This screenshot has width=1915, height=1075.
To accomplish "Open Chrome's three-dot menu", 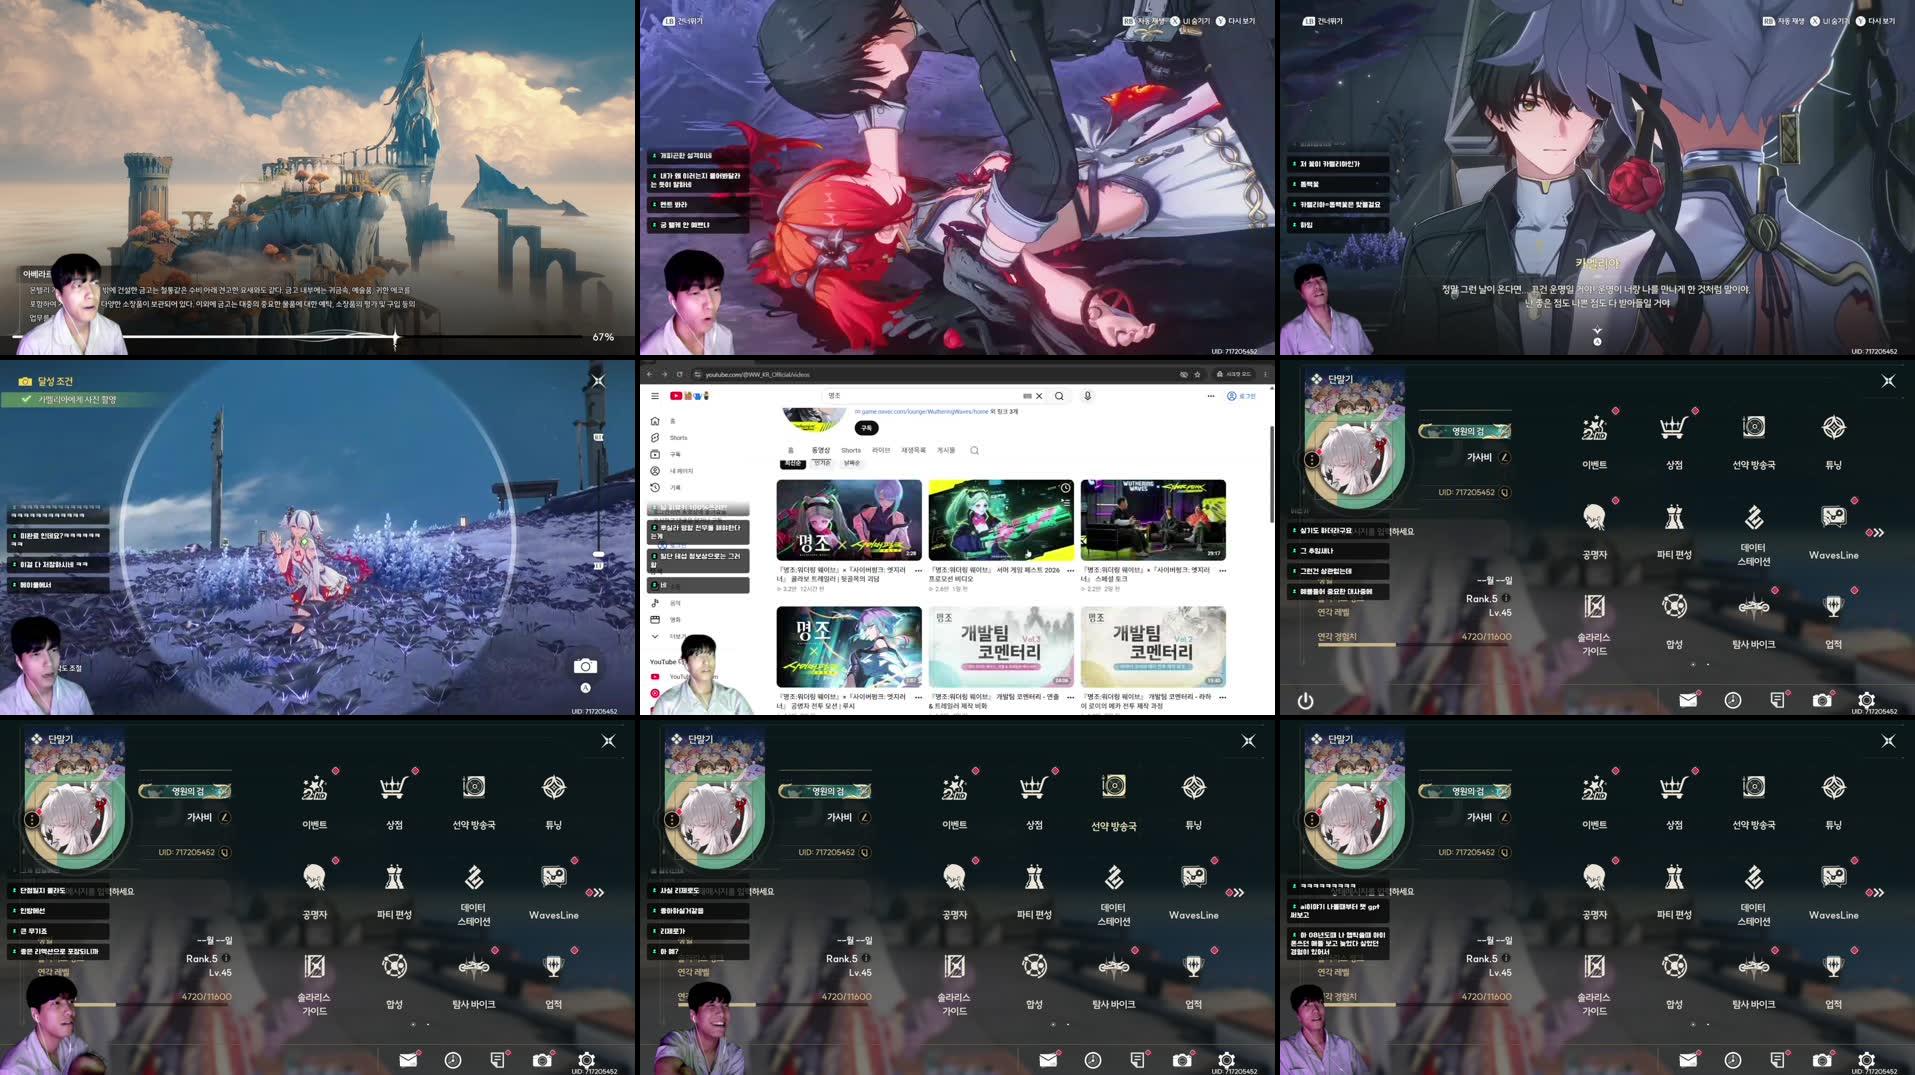I will pos(1265,374).
